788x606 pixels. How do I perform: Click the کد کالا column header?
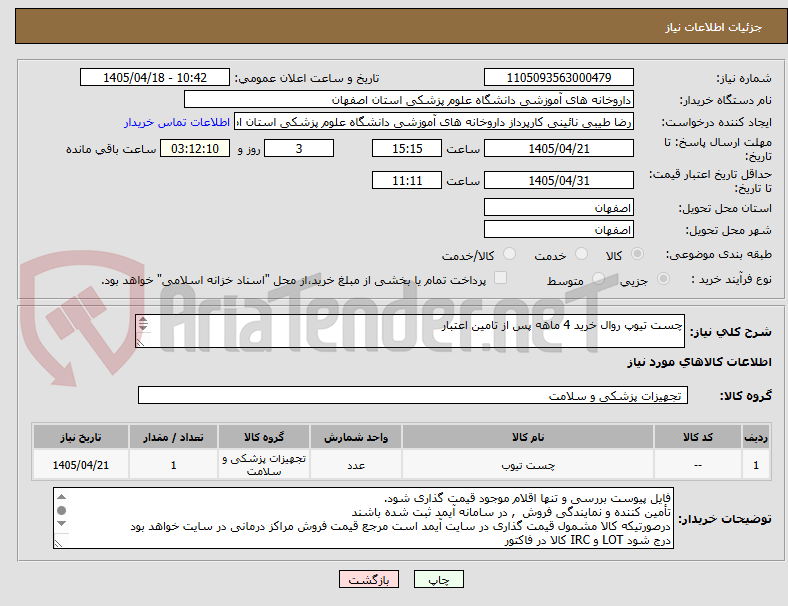click(698, 437)
